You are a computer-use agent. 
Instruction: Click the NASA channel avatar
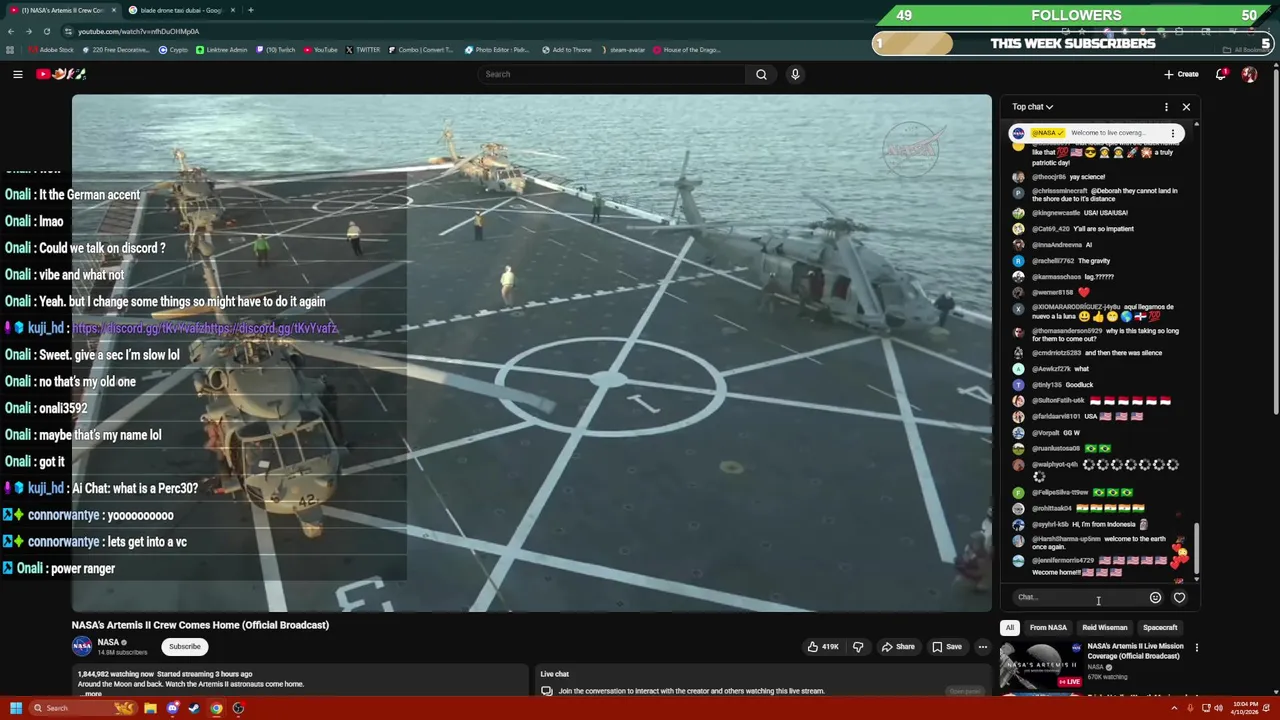82,646
